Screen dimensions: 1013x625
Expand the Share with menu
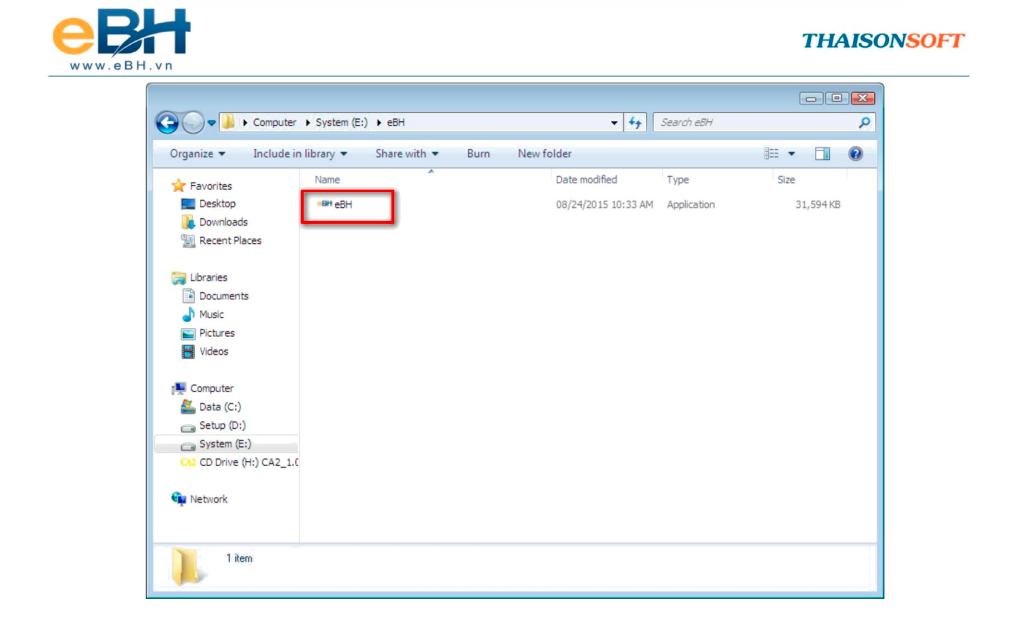pyautogui.click(x=406, y=154)
